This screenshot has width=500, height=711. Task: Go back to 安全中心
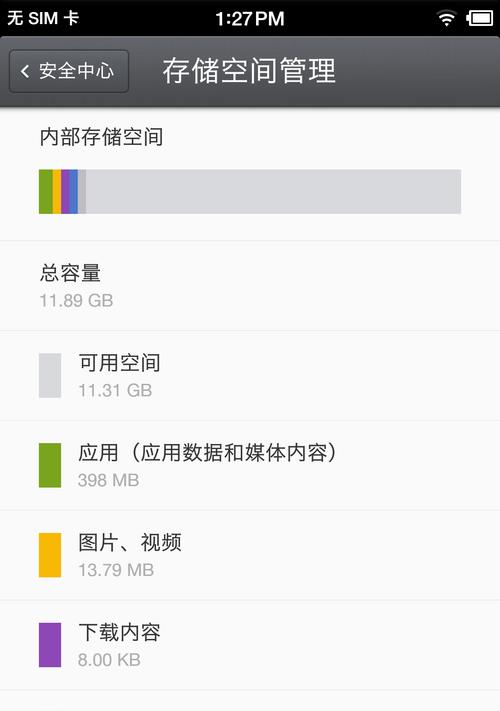[x=69, y=71]
